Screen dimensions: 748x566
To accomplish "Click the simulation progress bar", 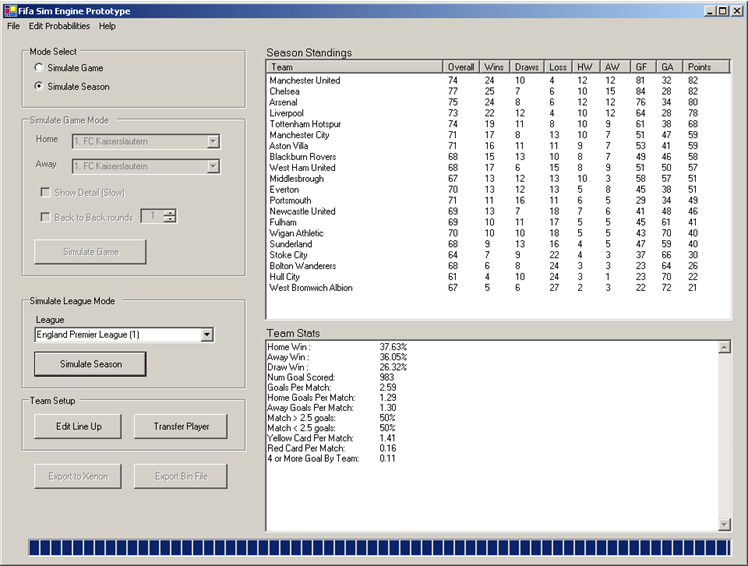I will click(379, 547).
